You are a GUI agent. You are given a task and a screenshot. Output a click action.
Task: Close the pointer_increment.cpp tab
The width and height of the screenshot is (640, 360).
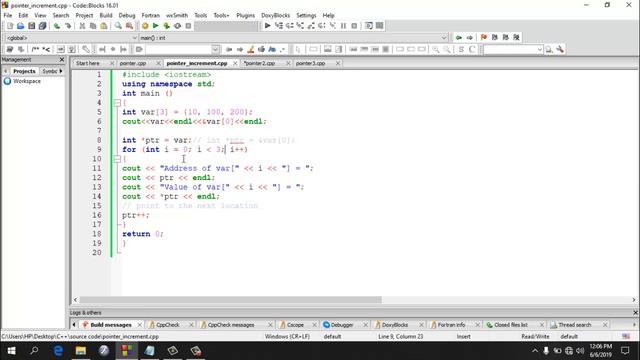(x=235, y=63)
